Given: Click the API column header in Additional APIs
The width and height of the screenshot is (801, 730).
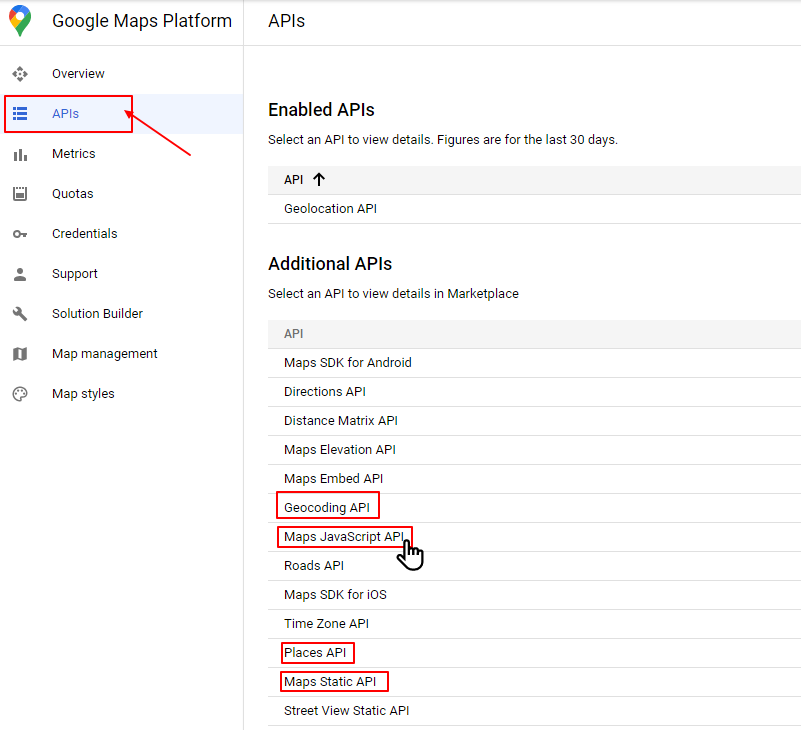Looking at the screenshot, I should coord(294,334).
